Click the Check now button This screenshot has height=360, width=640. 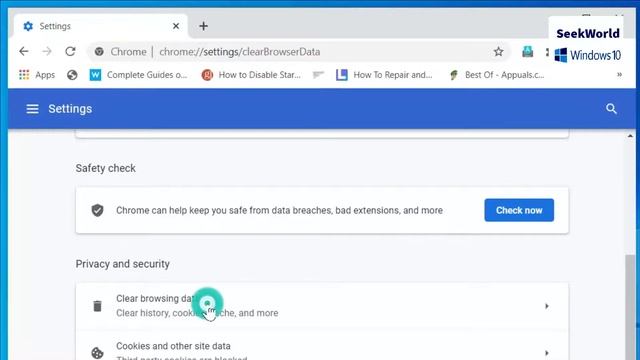(x=519, y=210)
